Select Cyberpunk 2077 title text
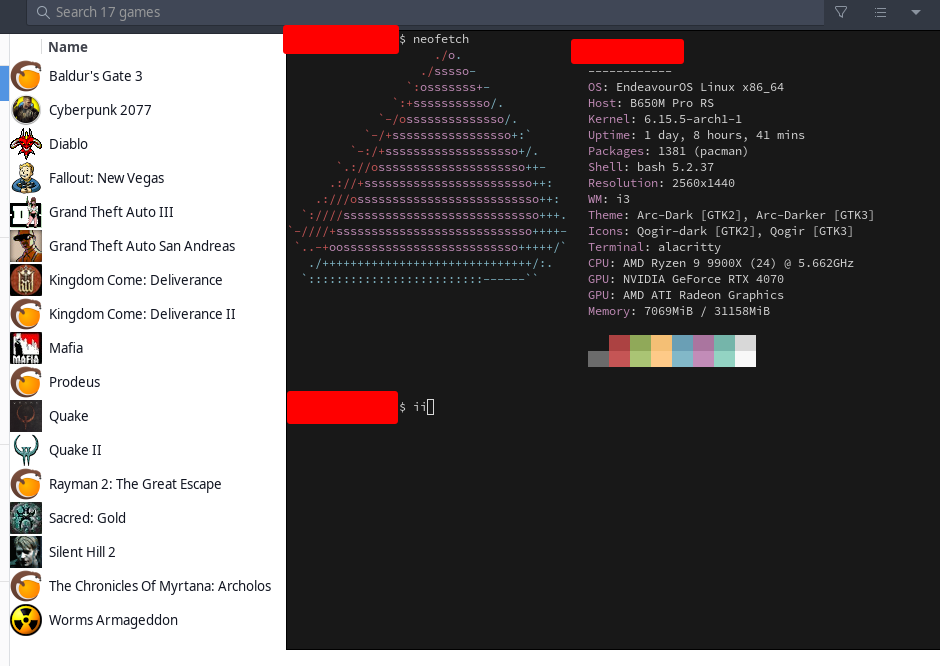 100,110
